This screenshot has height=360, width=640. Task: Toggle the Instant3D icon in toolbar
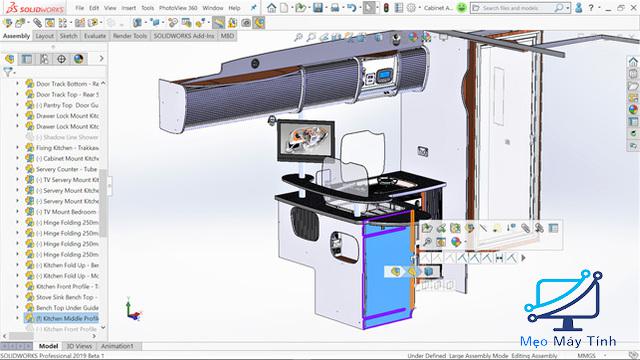point(218,23)
